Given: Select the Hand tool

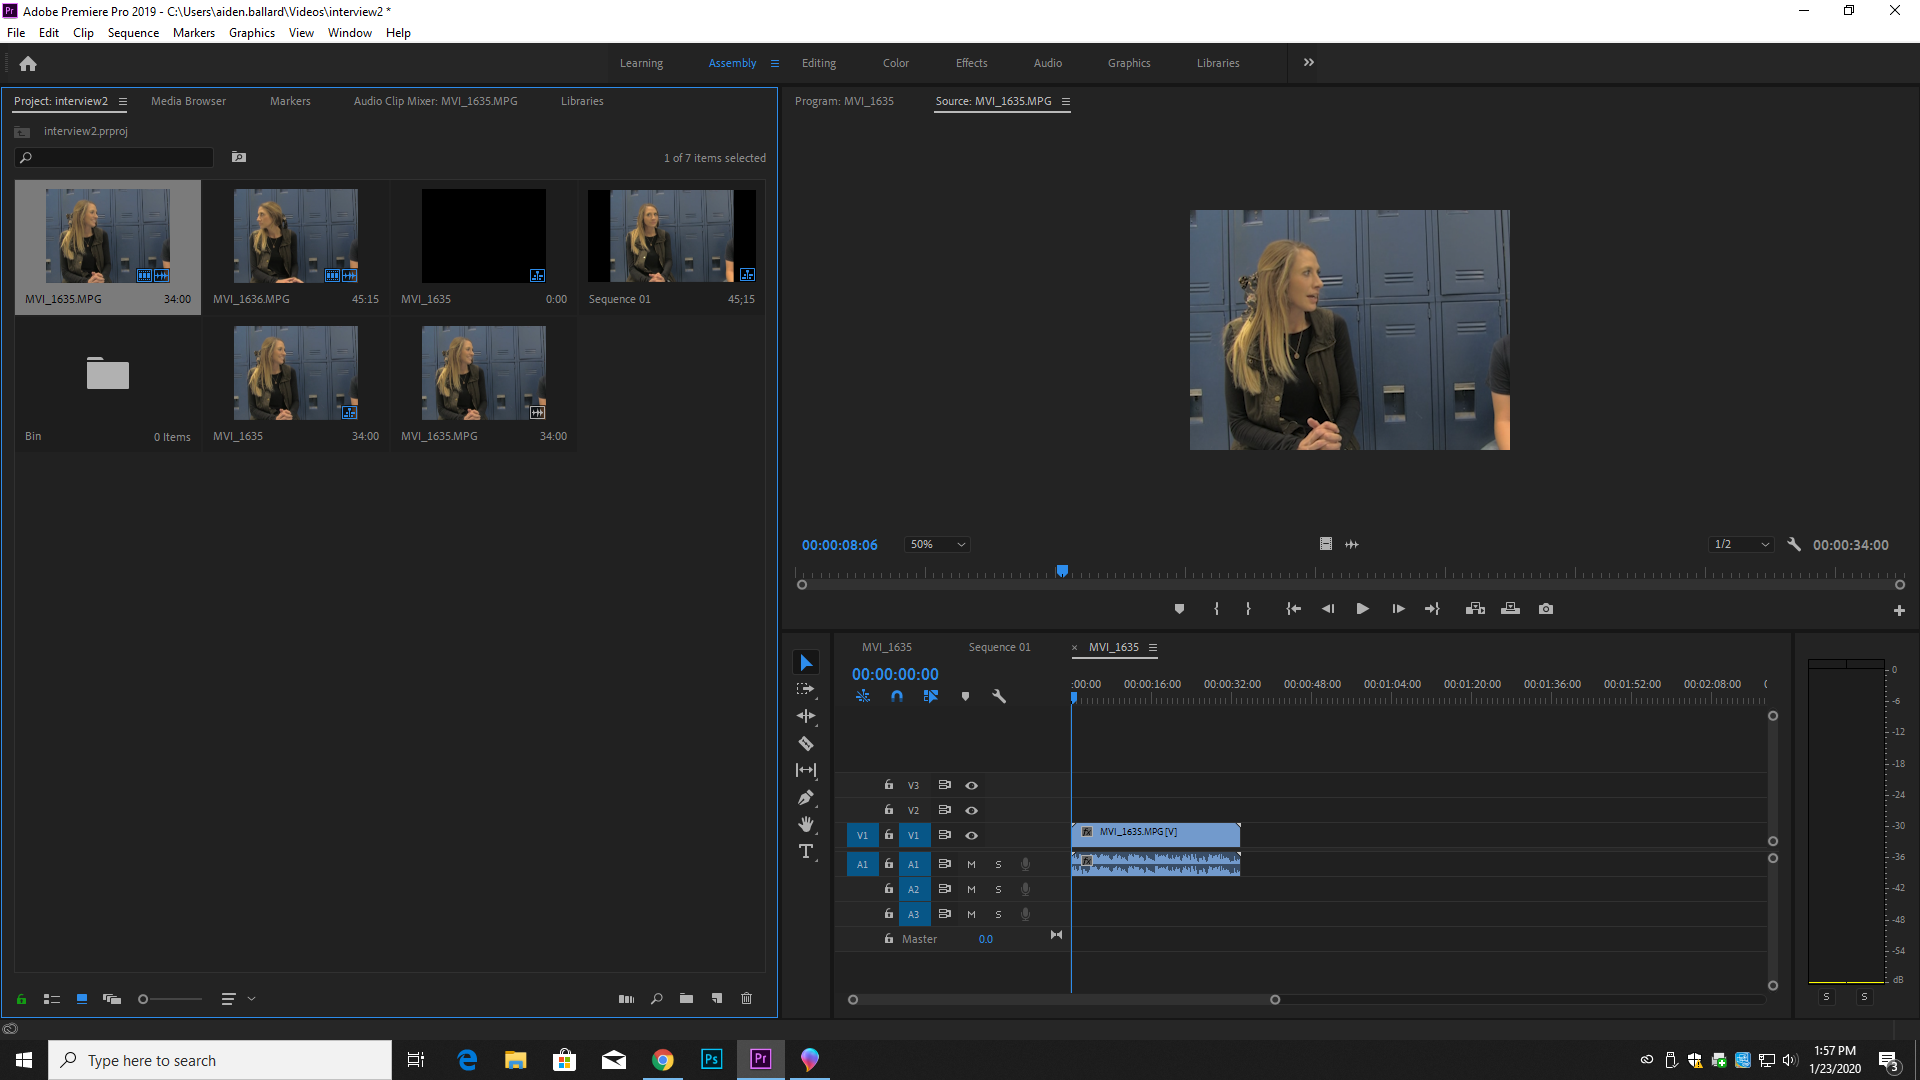Looking at the screenshot, I should point(806,824).
